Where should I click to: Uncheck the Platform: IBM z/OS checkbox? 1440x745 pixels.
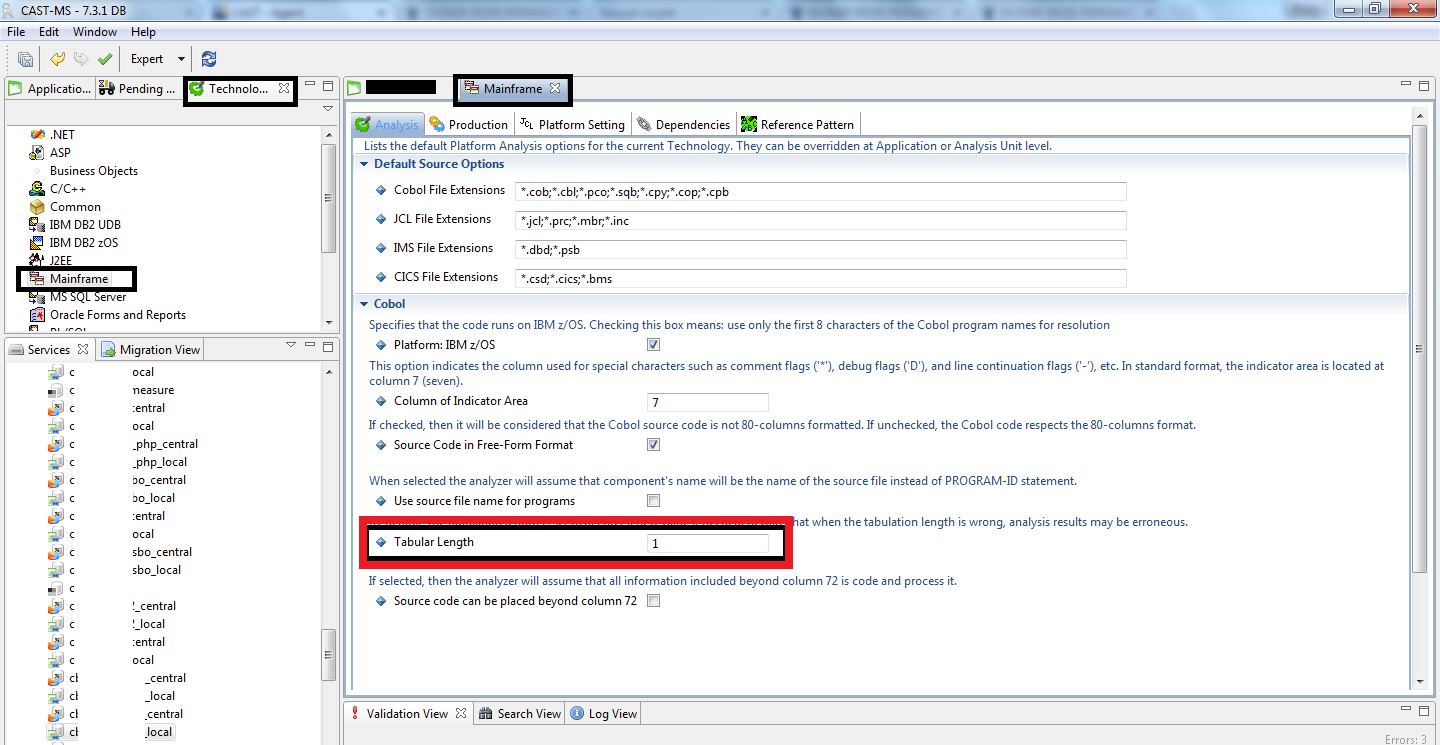click(x=653, y=345)
